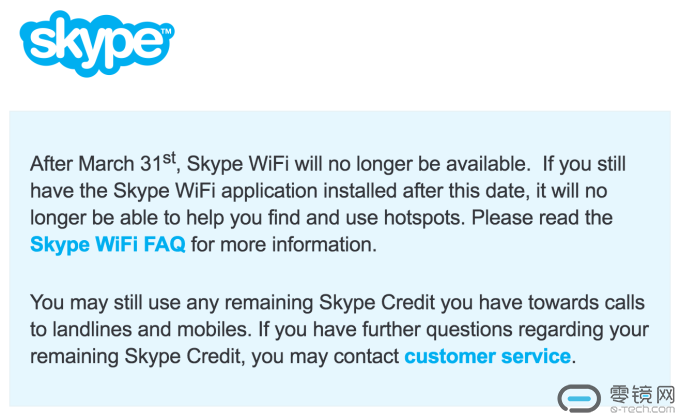Click the superscript "st" after 31
The image size is (680, 419).
[x=170, y=157]
